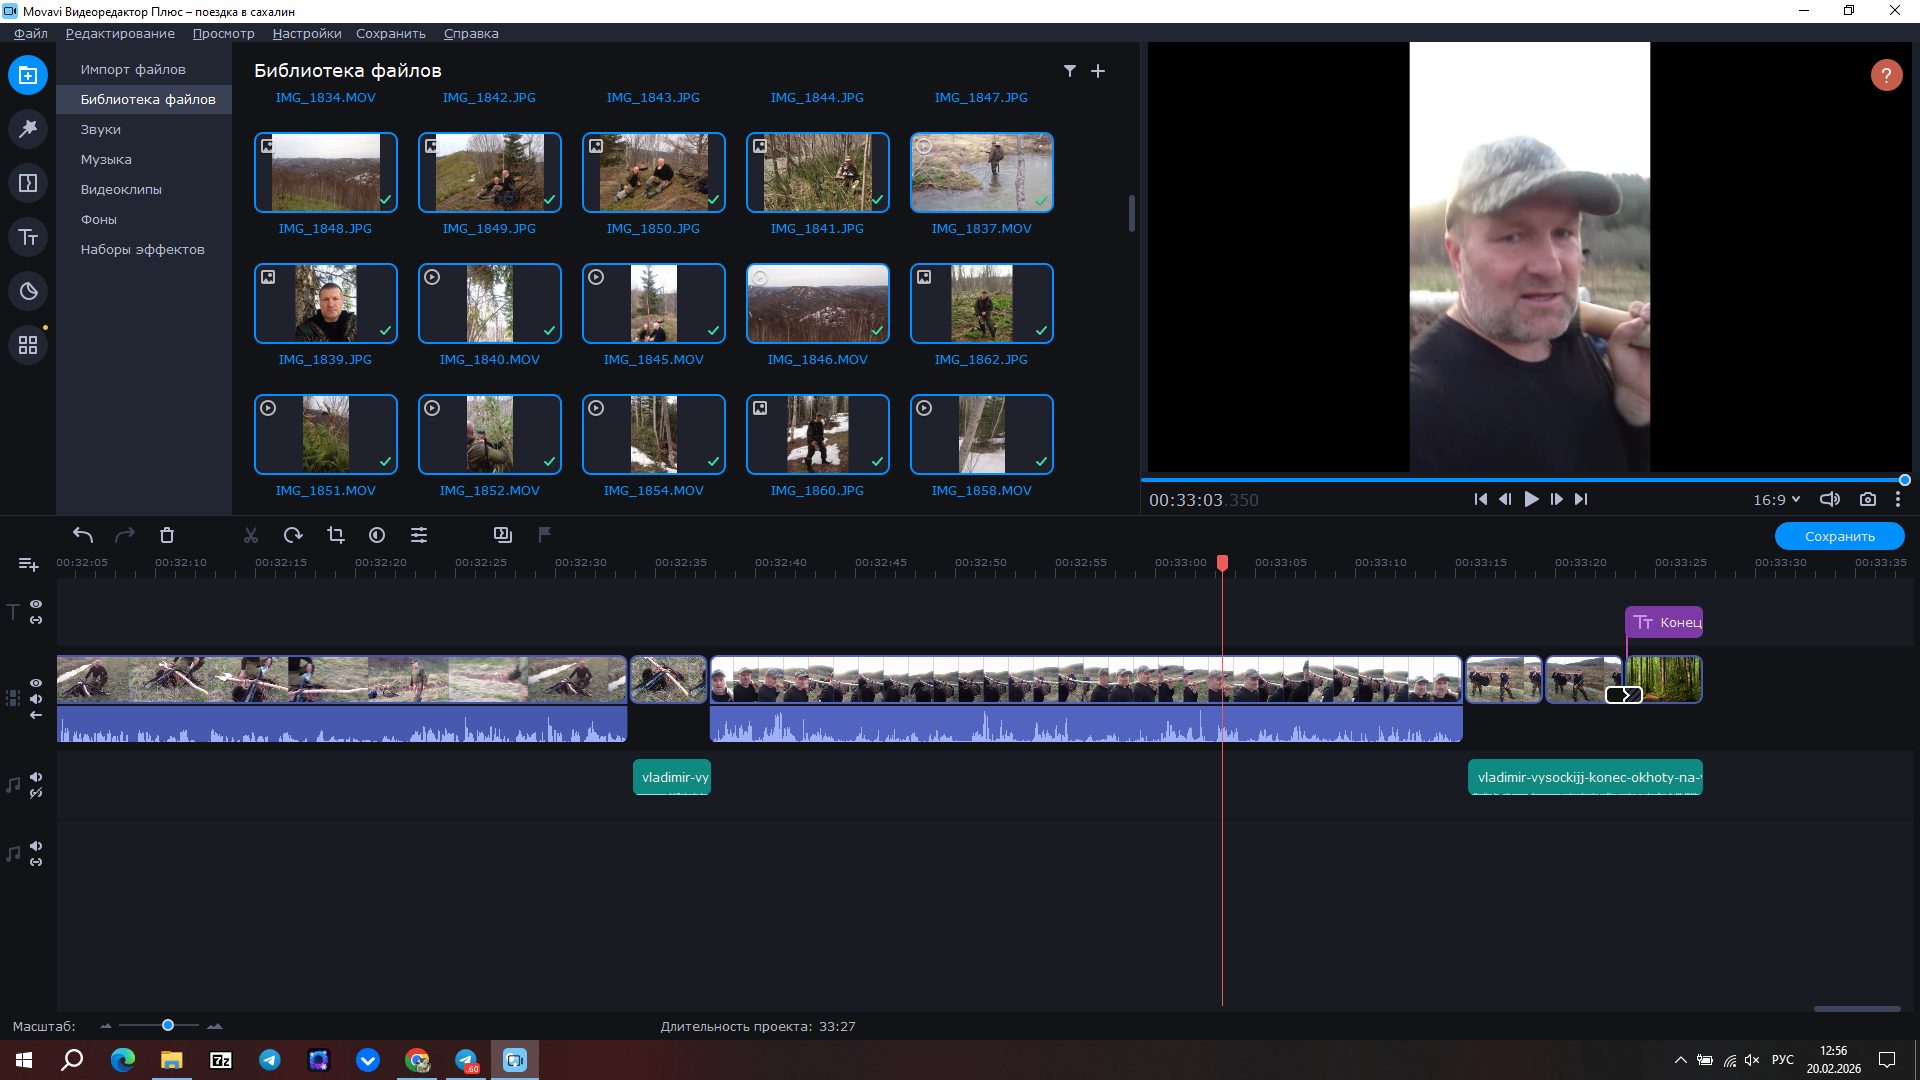
Task: Take a snapshot with camera icon
Action: click(1867, 499)
